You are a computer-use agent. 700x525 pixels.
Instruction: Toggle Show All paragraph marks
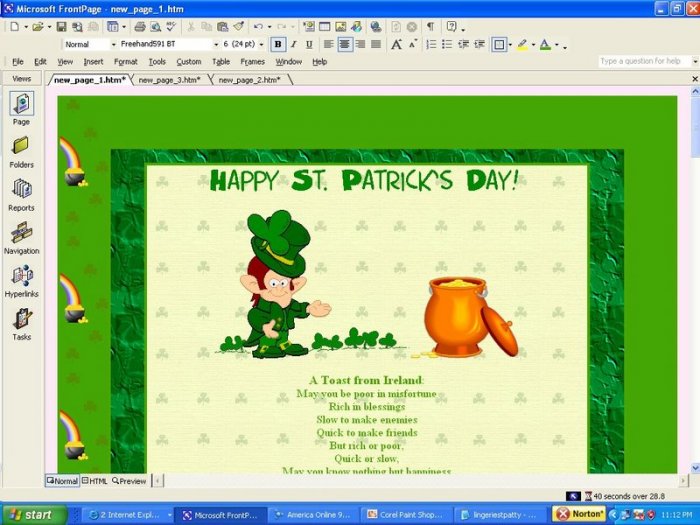[x=430, y=27]
